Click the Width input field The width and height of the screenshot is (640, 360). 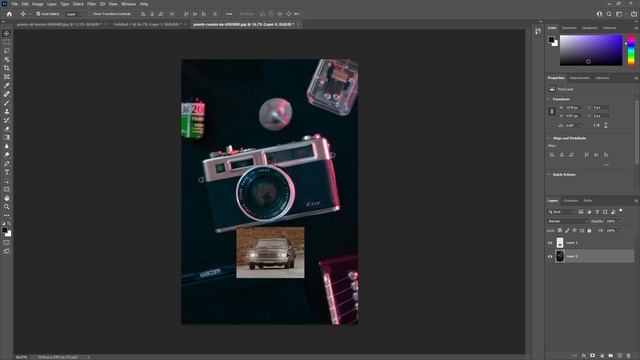(x=574, y=108)
